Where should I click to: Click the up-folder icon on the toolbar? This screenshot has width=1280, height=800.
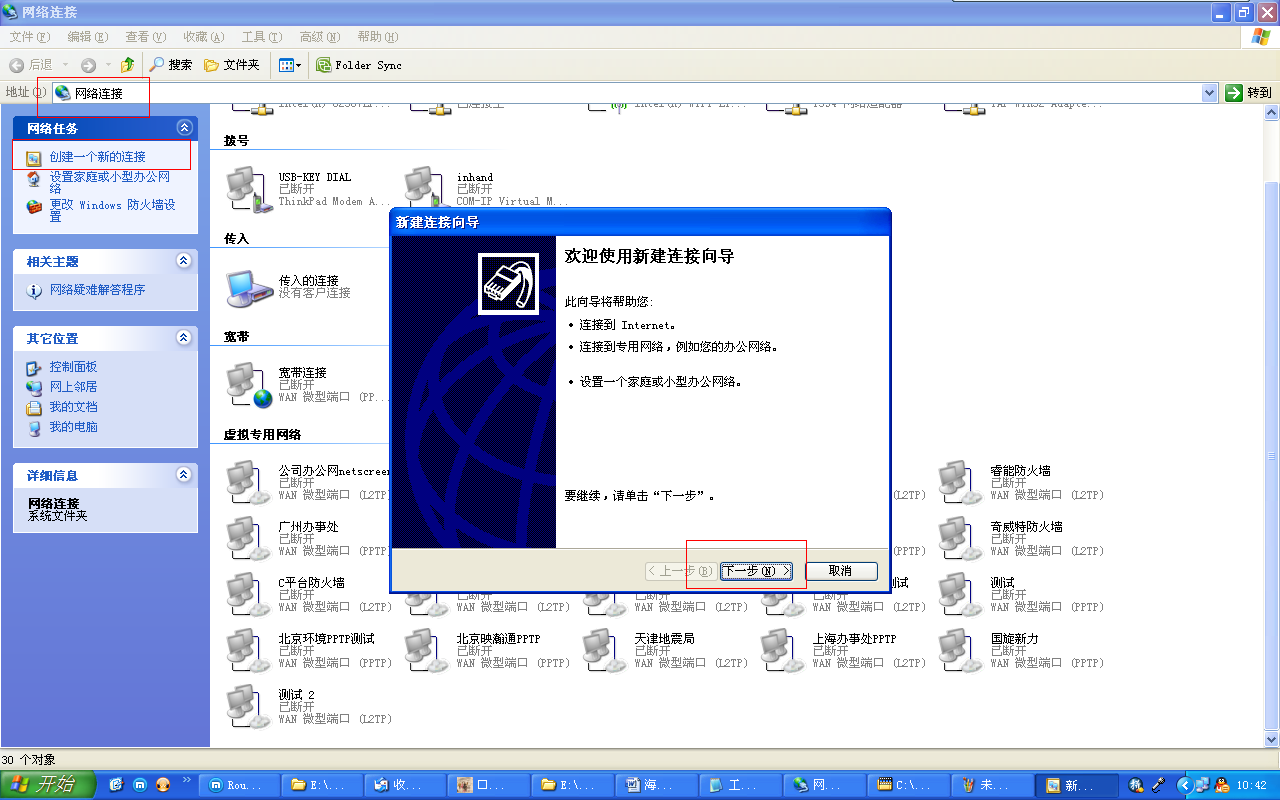tap(127, 64)
